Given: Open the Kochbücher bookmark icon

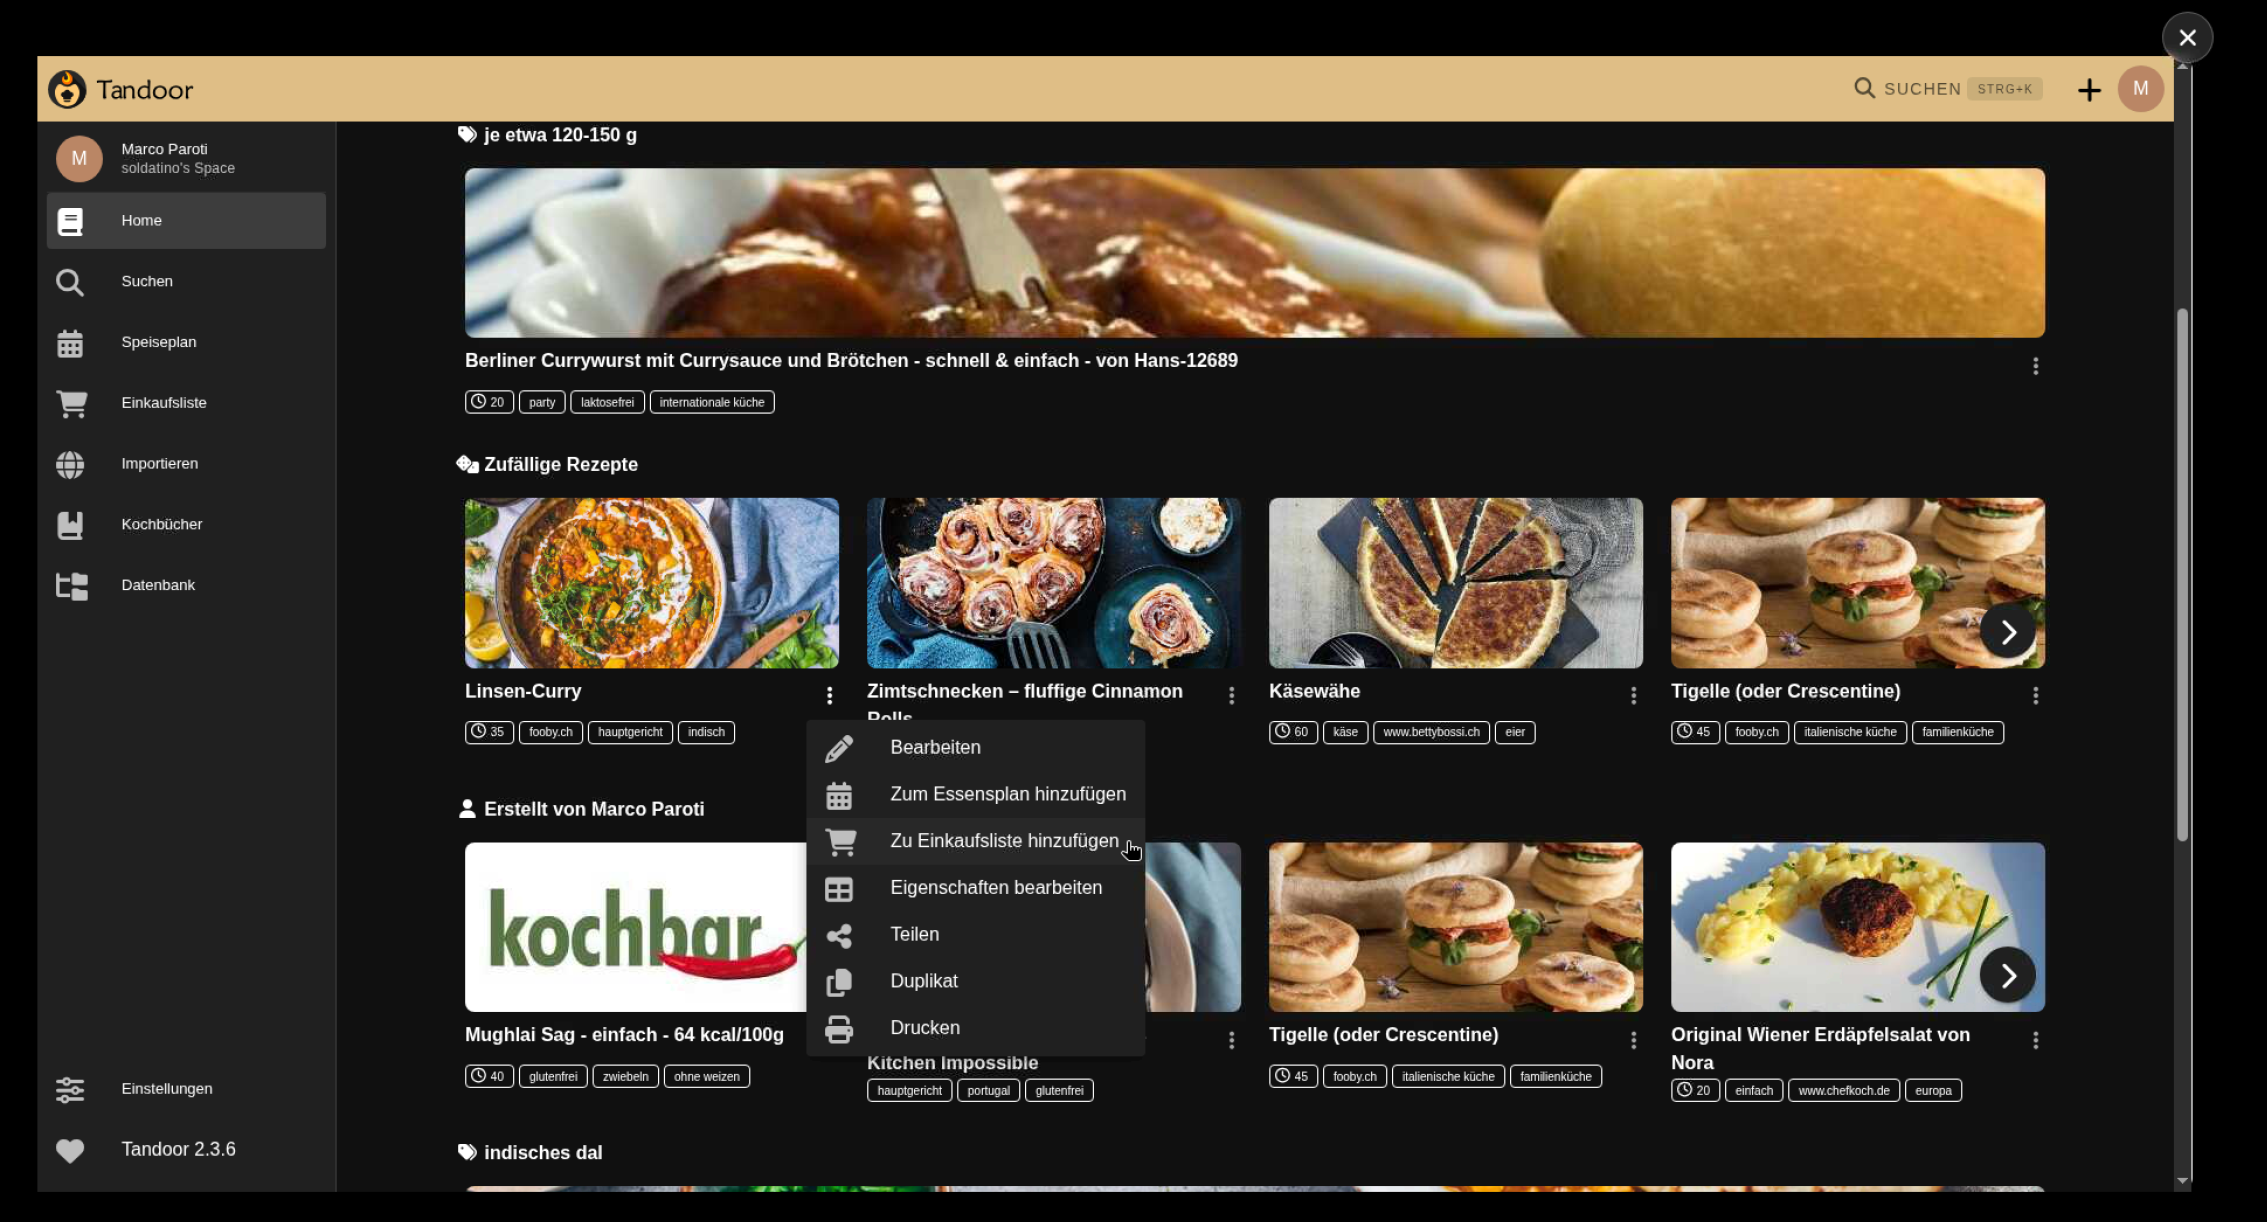Looking at the screenshot, I should tap(70, 525).
